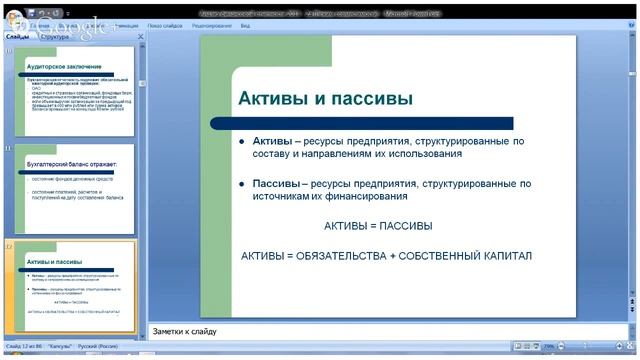
Task: Switch to Слайды pane tab
Action: (x=18, y=37)
